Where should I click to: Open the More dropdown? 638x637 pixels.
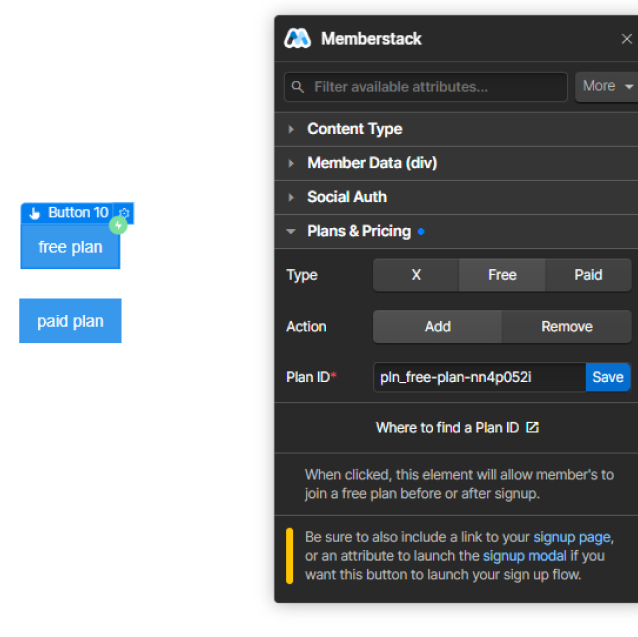pyautogui.click(x=607, y=86)
